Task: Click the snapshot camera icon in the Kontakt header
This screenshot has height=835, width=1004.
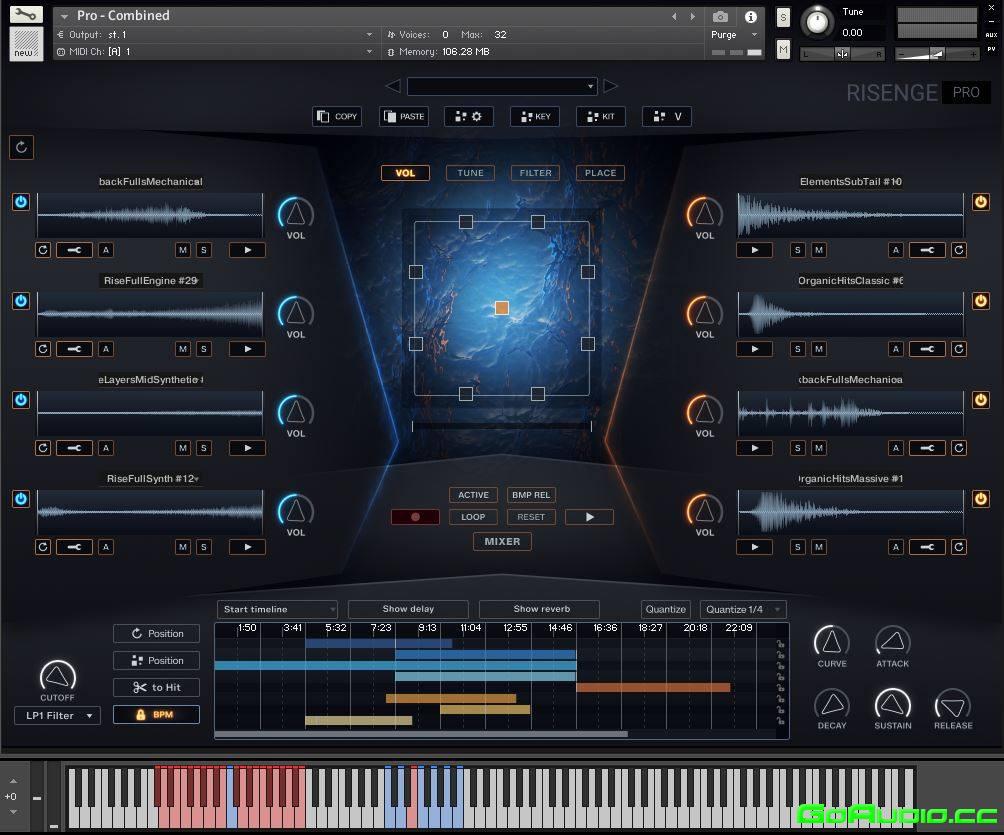Action: [719, 16]
